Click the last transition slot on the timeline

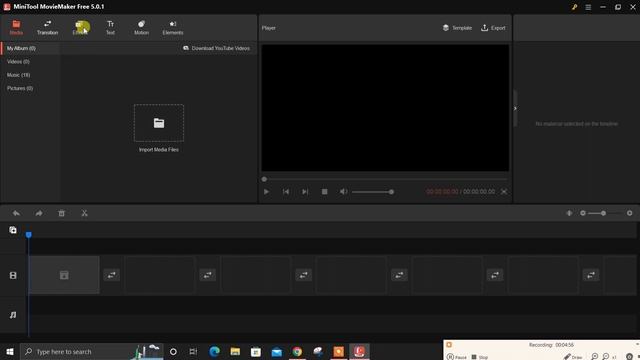pyautogui.click(x=591, y=275)
